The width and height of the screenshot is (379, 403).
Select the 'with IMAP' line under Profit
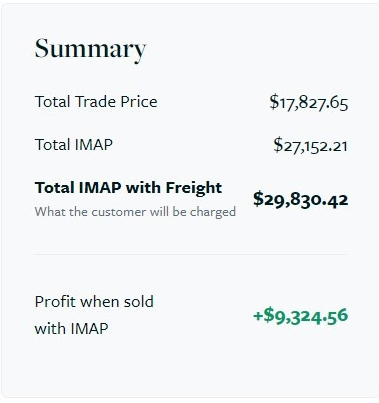[71, 329]
